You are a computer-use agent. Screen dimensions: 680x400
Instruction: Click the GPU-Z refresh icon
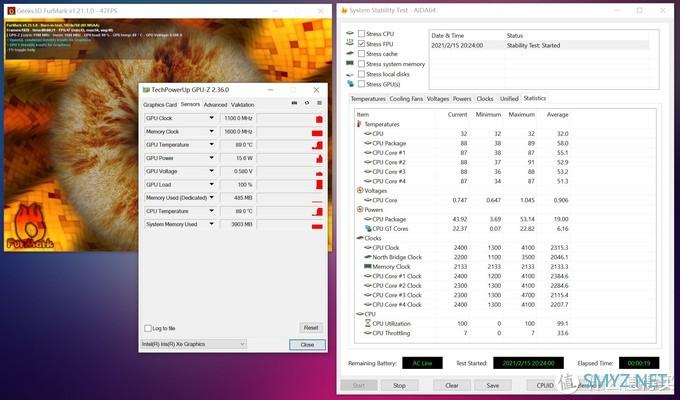click(x=307, y=103)
